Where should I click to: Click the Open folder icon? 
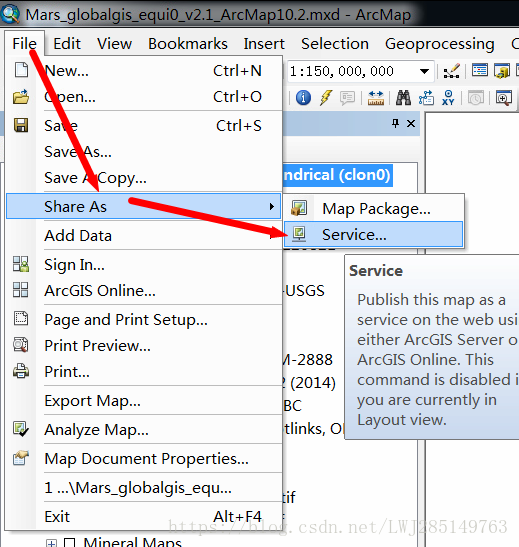(x=21, y=97)
